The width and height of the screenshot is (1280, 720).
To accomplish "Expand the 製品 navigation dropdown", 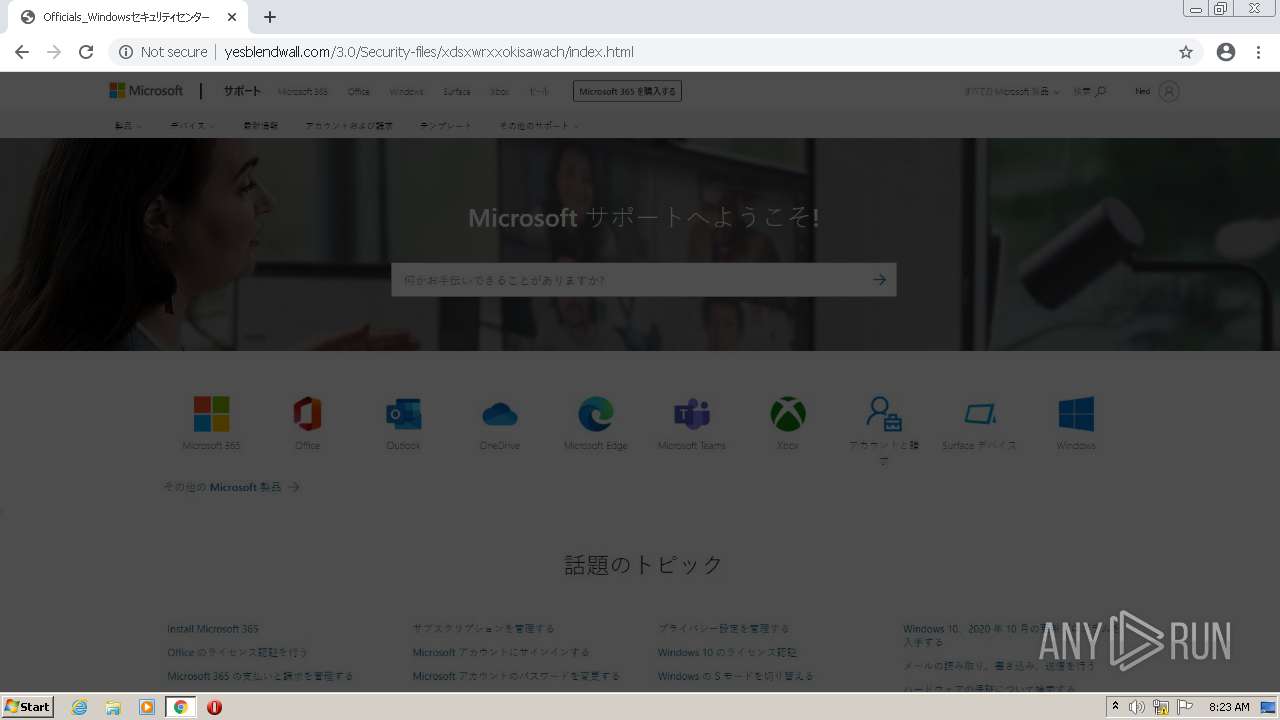I will (x=128, y=126).
